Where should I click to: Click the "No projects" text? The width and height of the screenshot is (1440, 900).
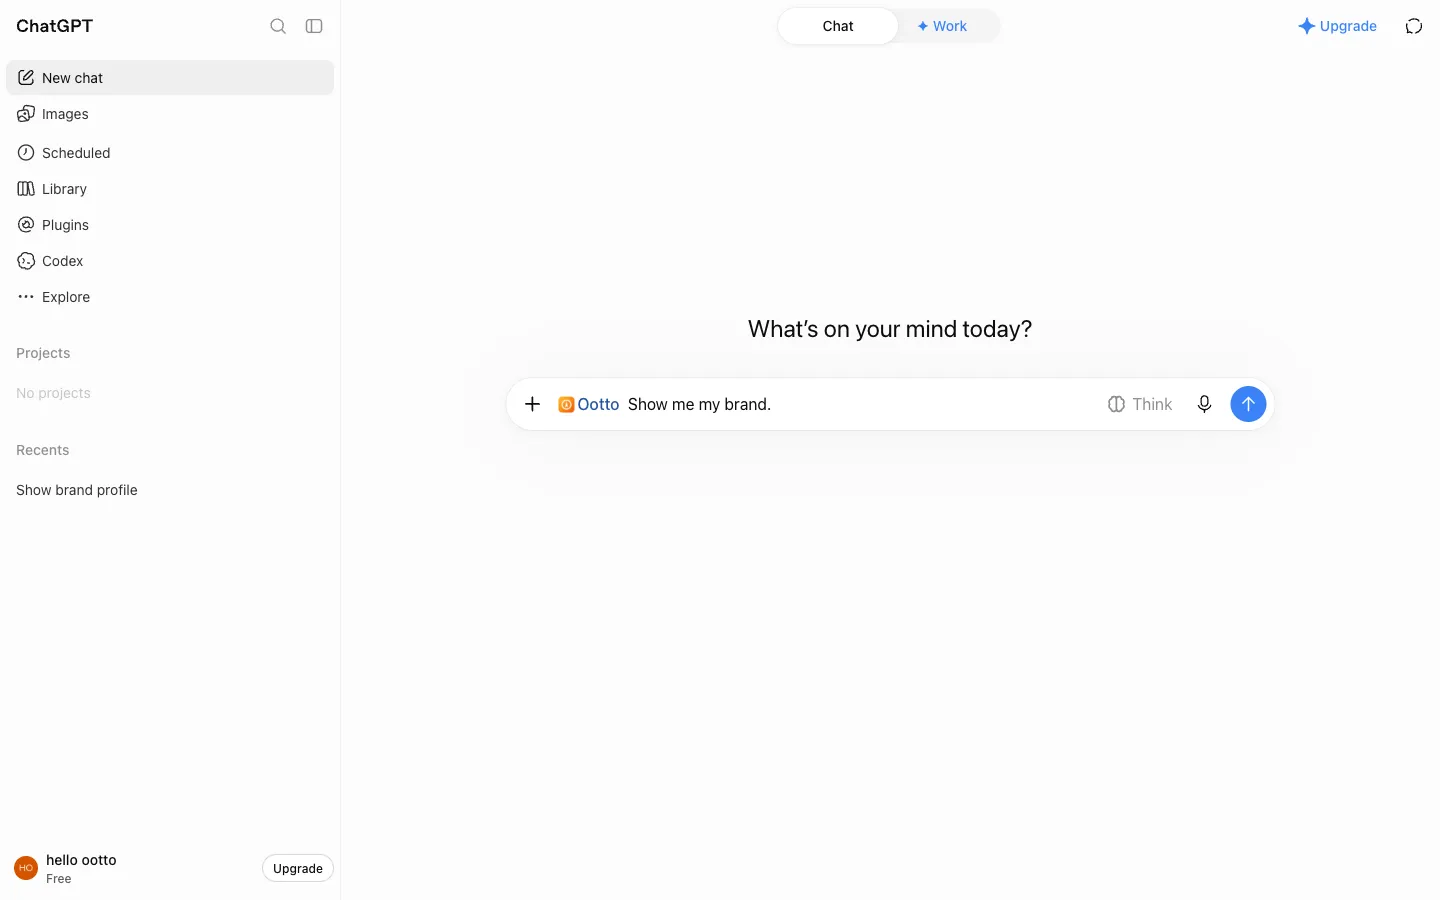(53, 393)
